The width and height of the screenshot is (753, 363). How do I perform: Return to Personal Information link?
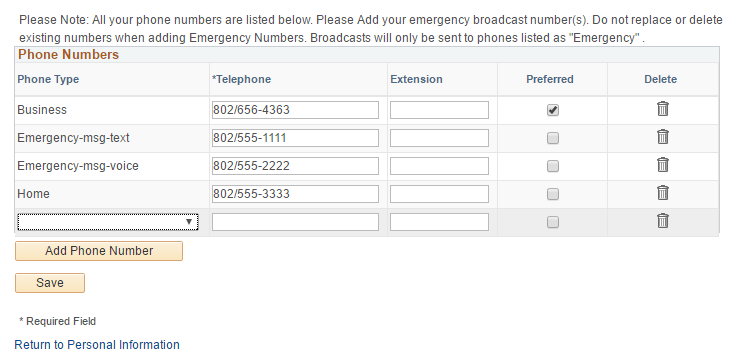coord(97,345)
